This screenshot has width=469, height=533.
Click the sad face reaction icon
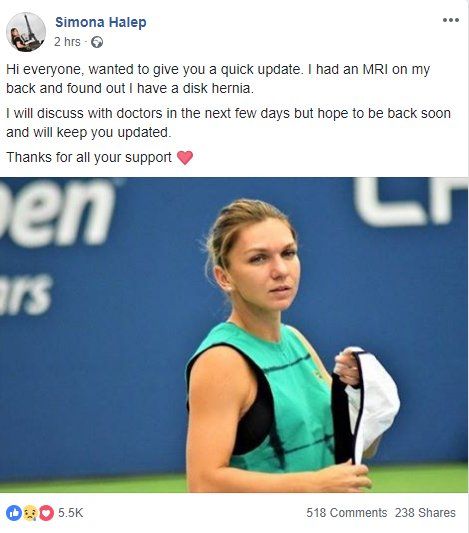(30, 513)
